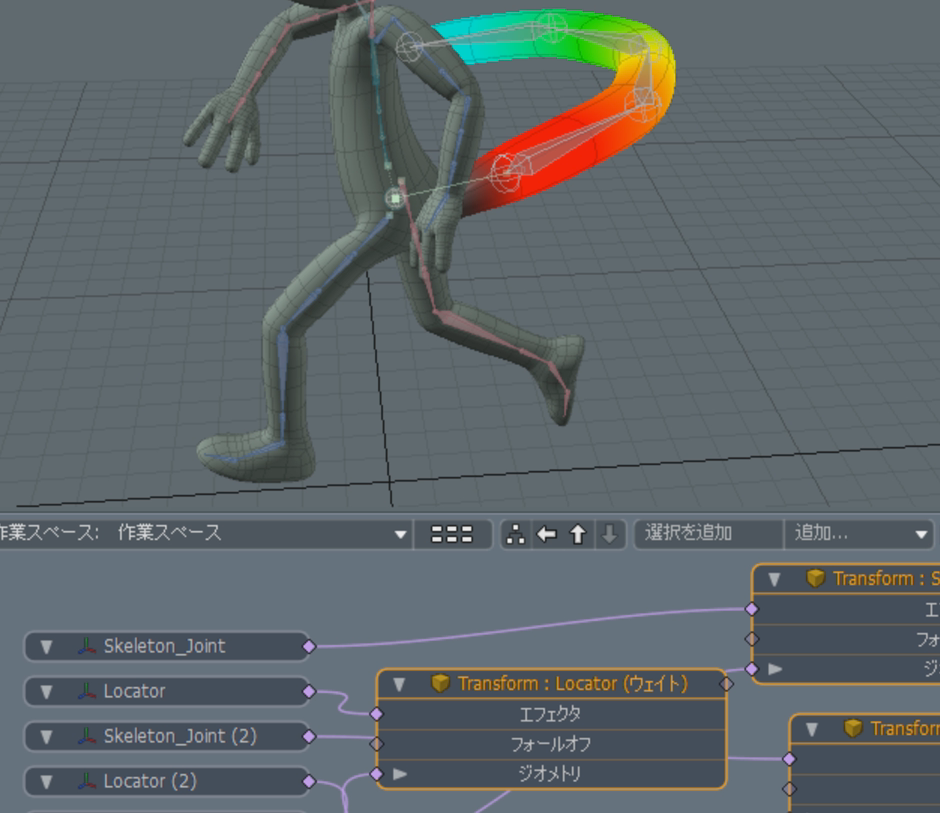Click the Locator (2) node's axis icon
Image resolution: width=940 pixels, height=813 pixels.
pyautogui.click(x=87, y=782)
